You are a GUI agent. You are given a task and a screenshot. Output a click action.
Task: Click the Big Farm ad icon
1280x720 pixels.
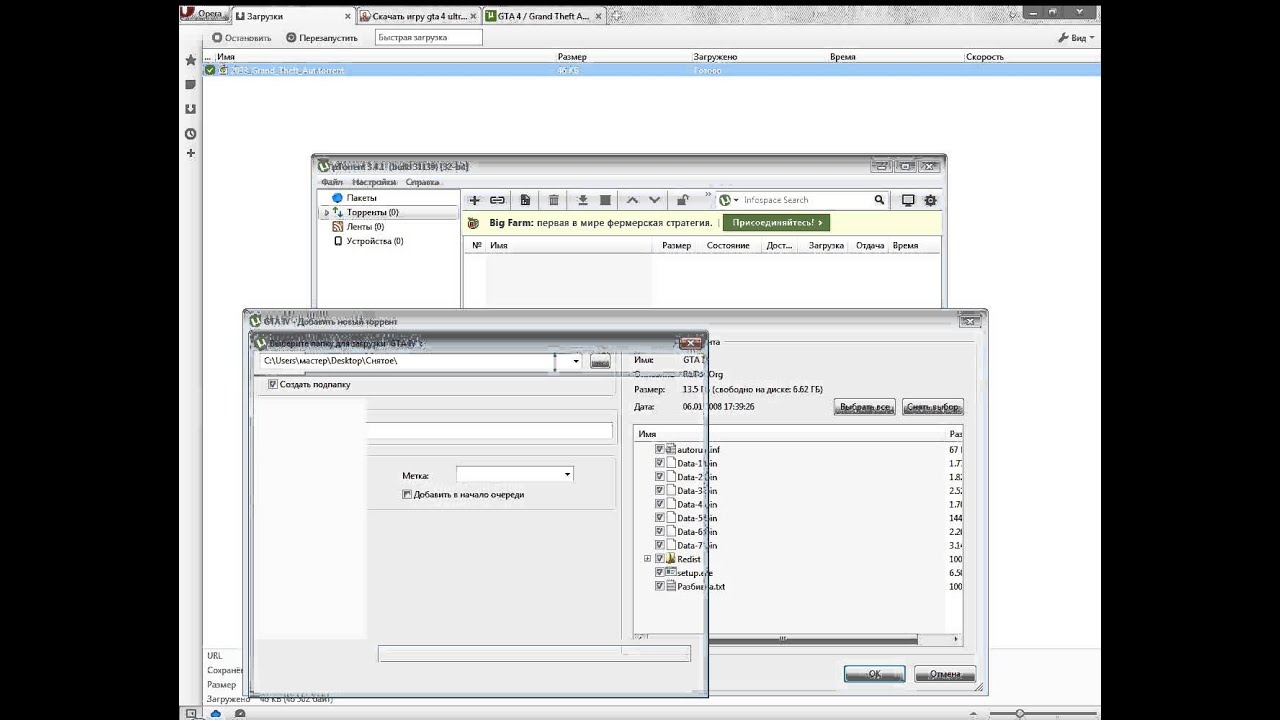[475, 223]
